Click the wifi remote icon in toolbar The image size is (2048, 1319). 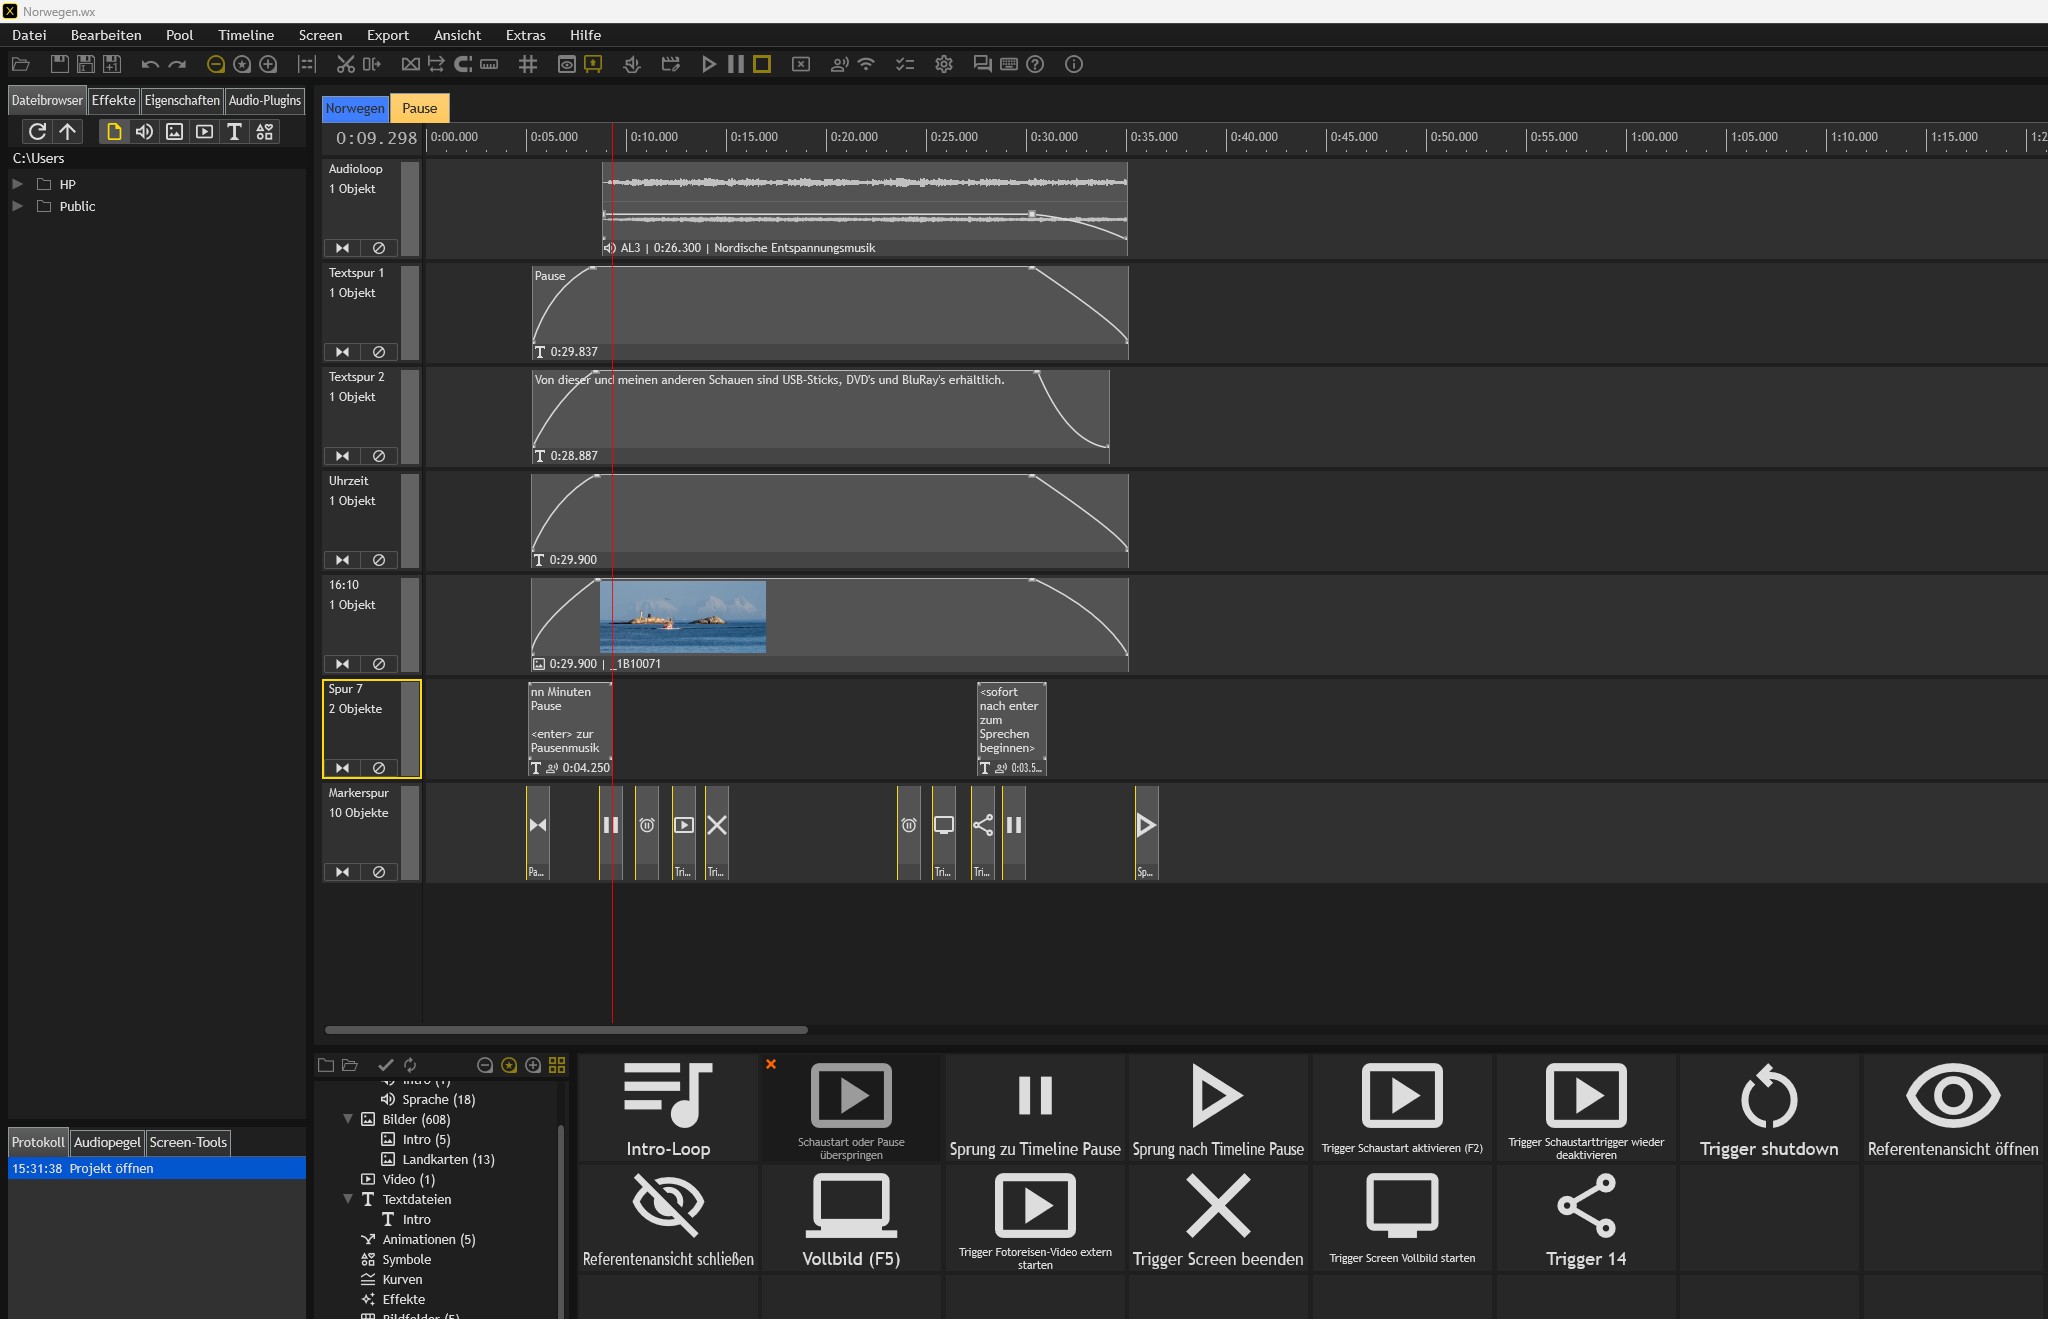pos(866,64)
